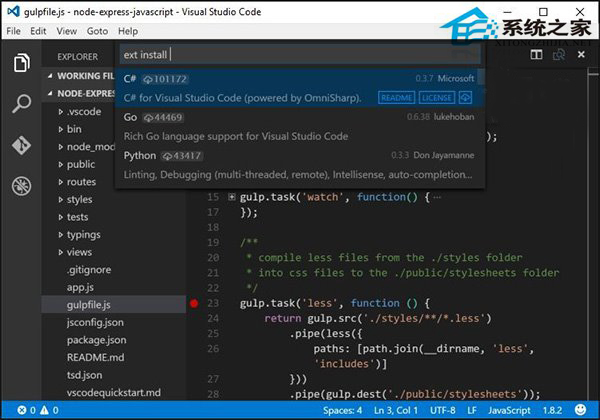Open the Help menu
The height and width of the screenshot is (420, 600).
pyautogui.click(x=128, y=31)
